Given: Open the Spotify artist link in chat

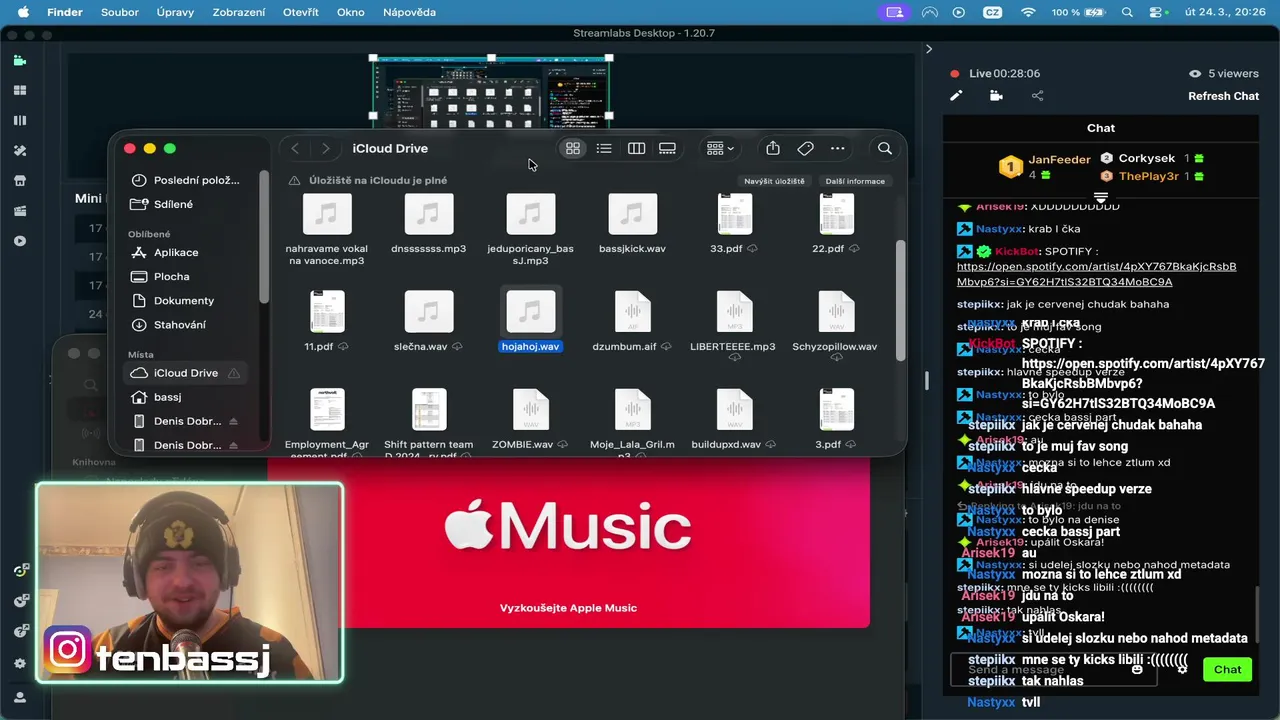Looking at the screenshot, I should pyautogui.click(x=1096, y=274).
